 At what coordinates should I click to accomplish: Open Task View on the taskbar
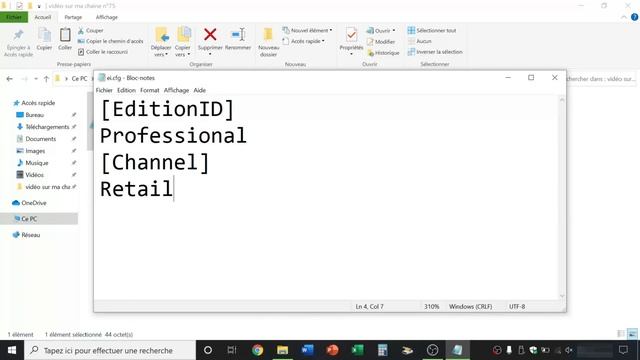click(x=232, y=350)
